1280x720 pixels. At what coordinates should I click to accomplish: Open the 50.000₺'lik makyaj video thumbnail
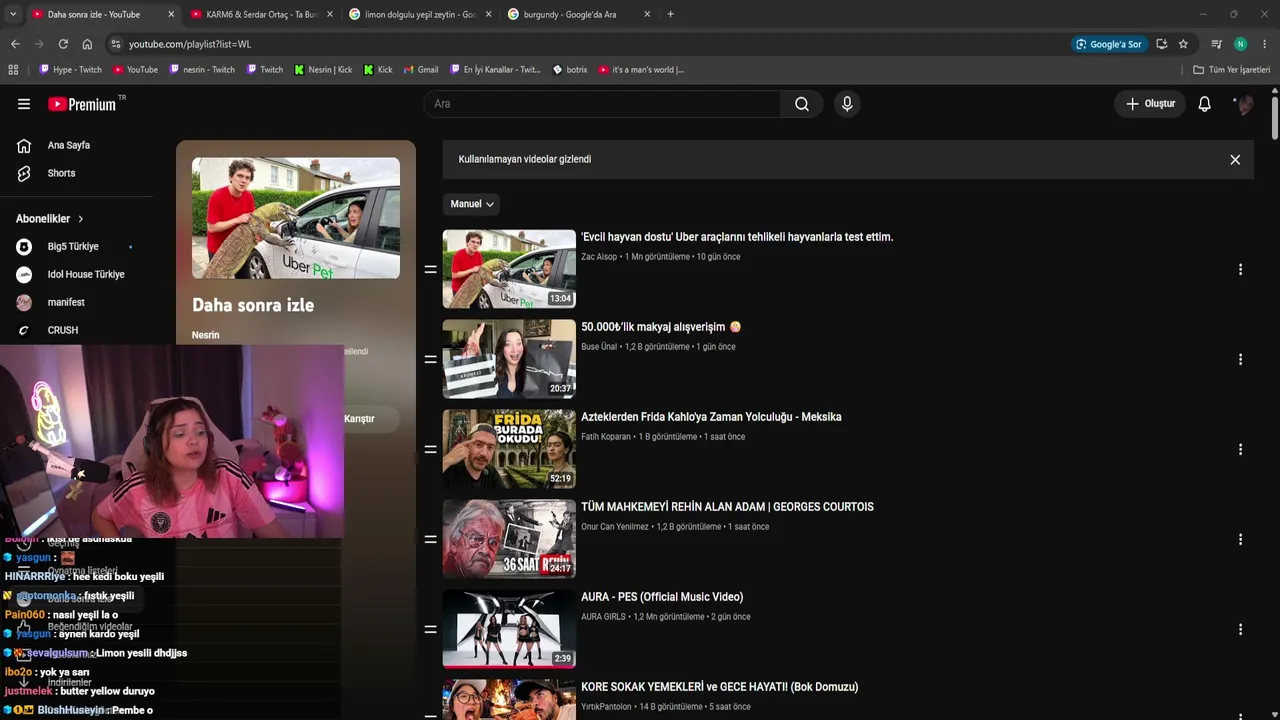(x=509, y=359)
